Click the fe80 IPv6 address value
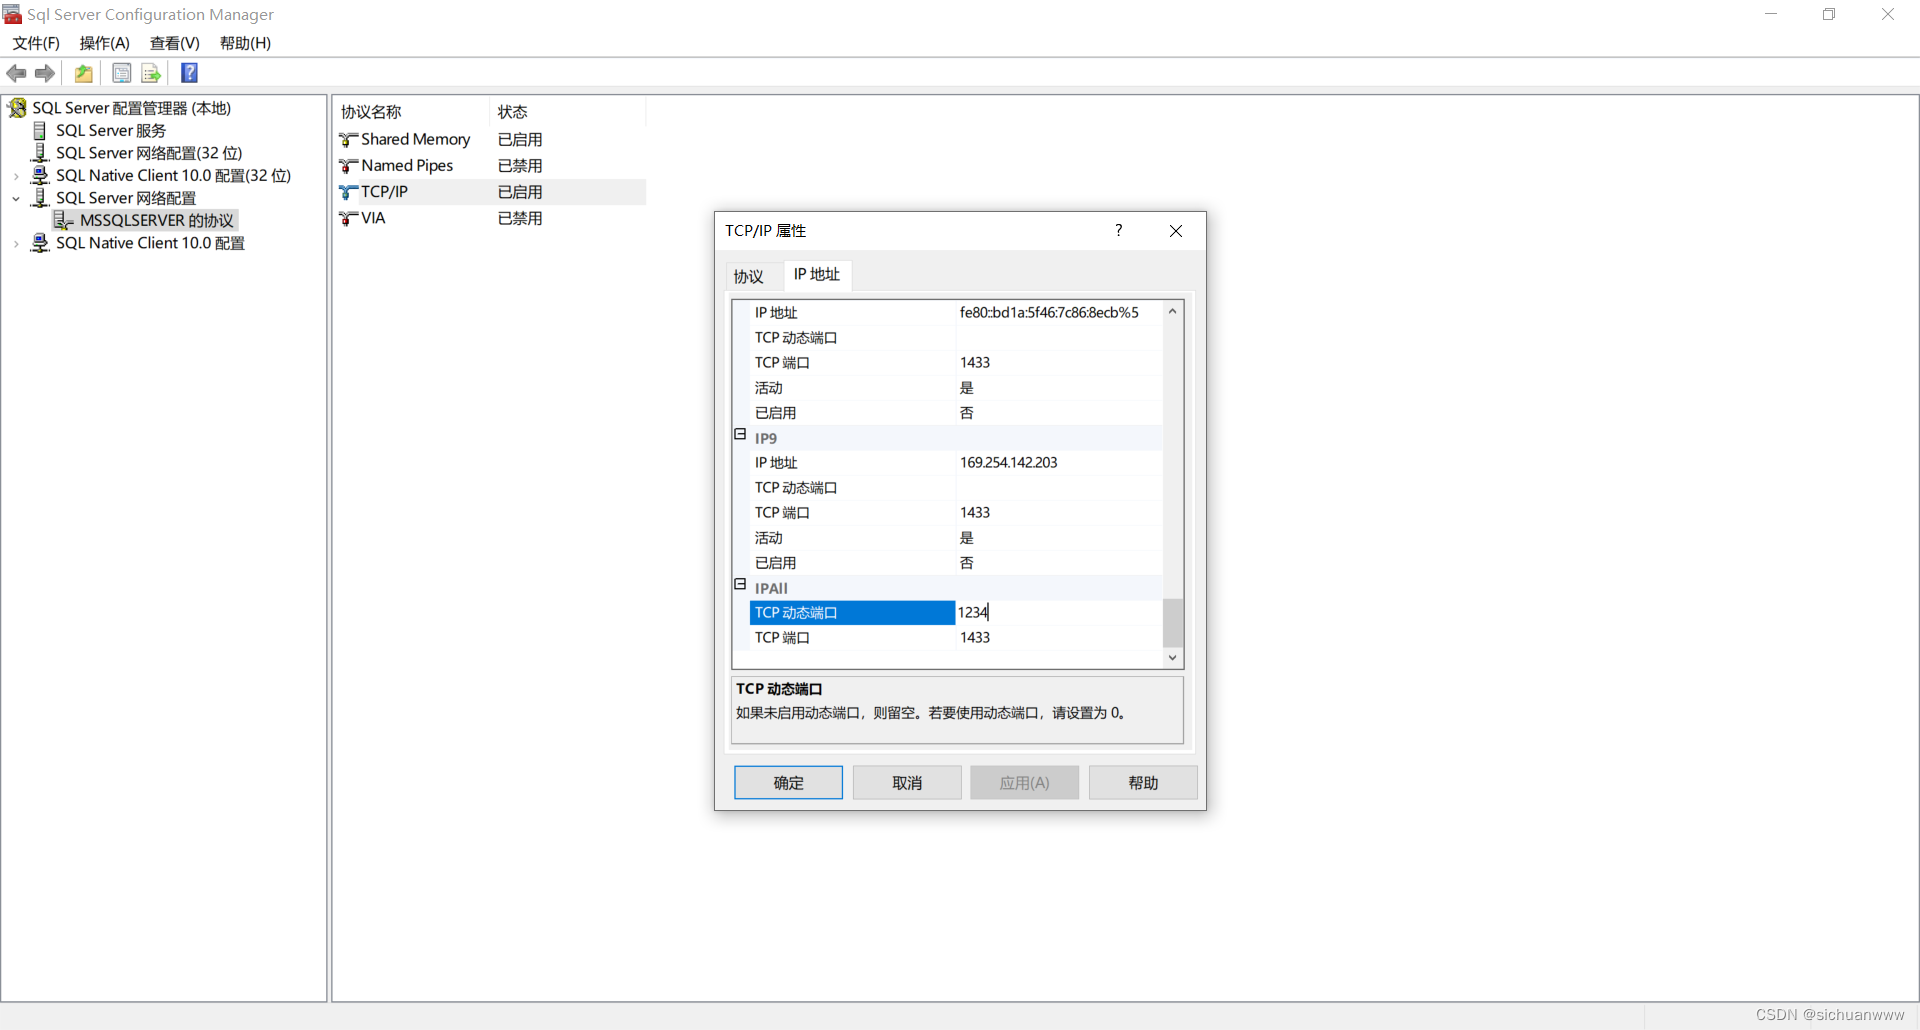Screen dimensions: 1920x1030 (1049, 313)
